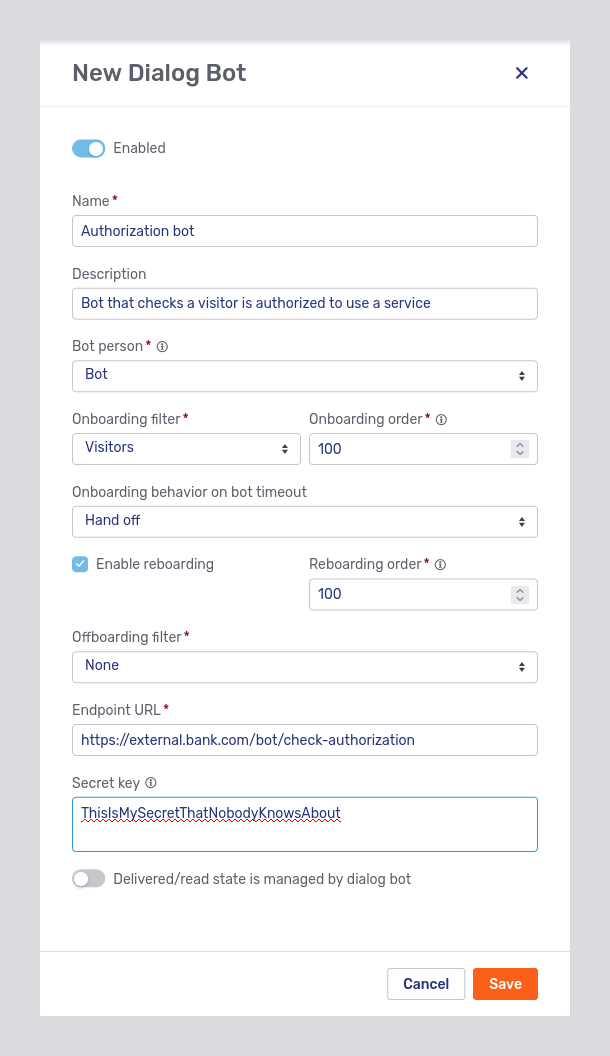Click inside the Endpoint URL field
Image resolution: width=610 pixels, height=1056 pixels.
tap(304, 740)
